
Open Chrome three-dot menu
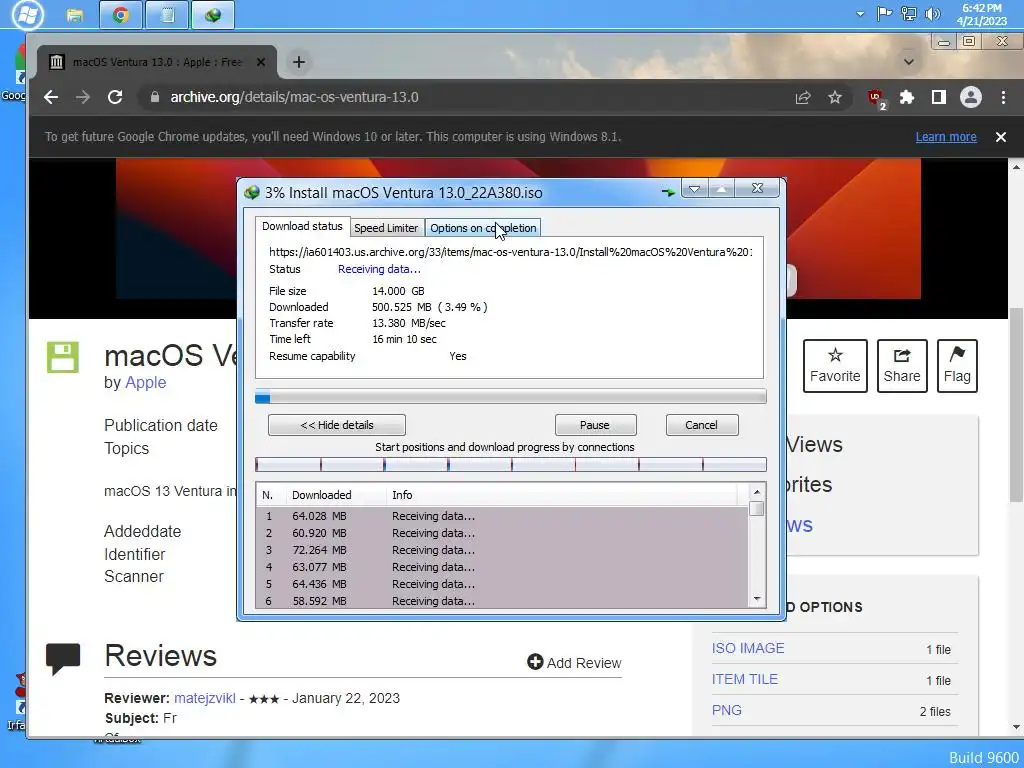coord(1004,97)
